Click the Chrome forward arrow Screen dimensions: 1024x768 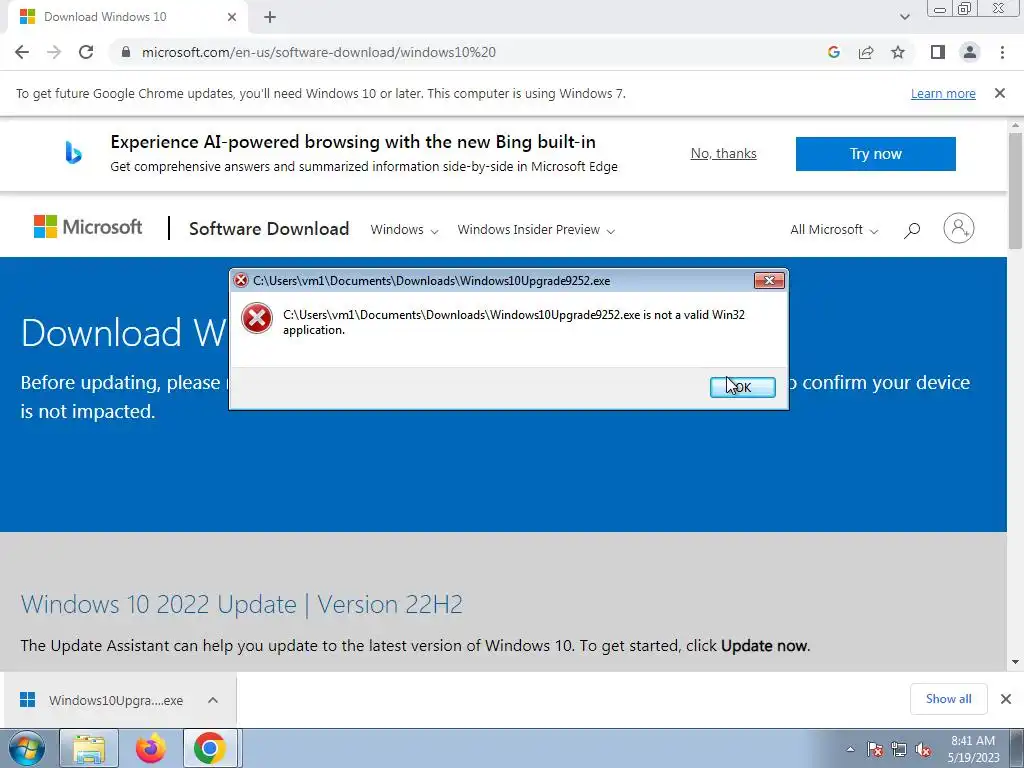(x=54, y=52)
